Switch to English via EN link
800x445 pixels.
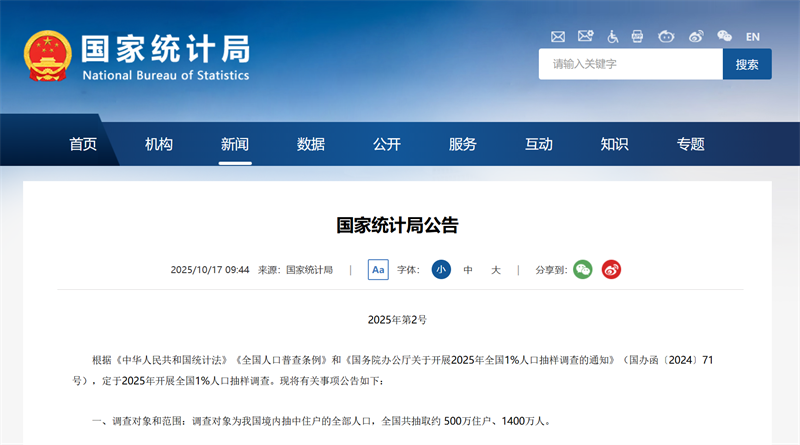click(x=753, y=37)
